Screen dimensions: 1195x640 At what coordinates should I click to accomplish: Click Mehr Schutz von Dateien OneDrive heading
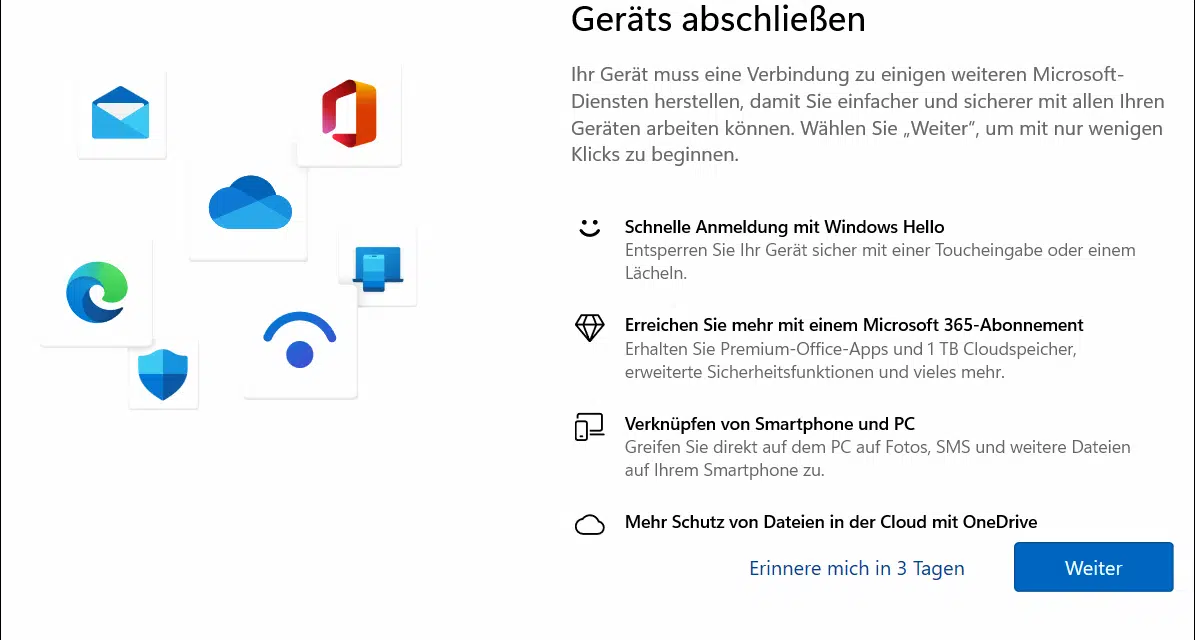pos(831,522)
